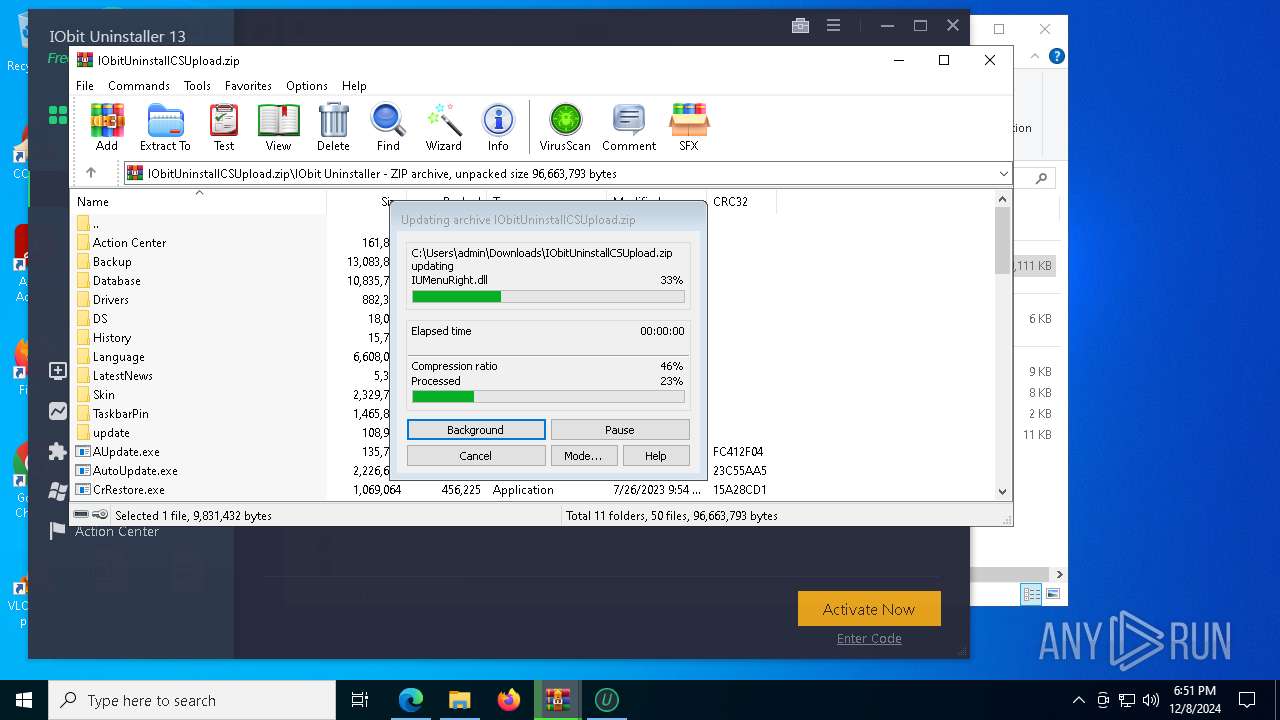The image size is (1280, 720).
Task: Click Help button in progress dialog
Action: point(655,455)
